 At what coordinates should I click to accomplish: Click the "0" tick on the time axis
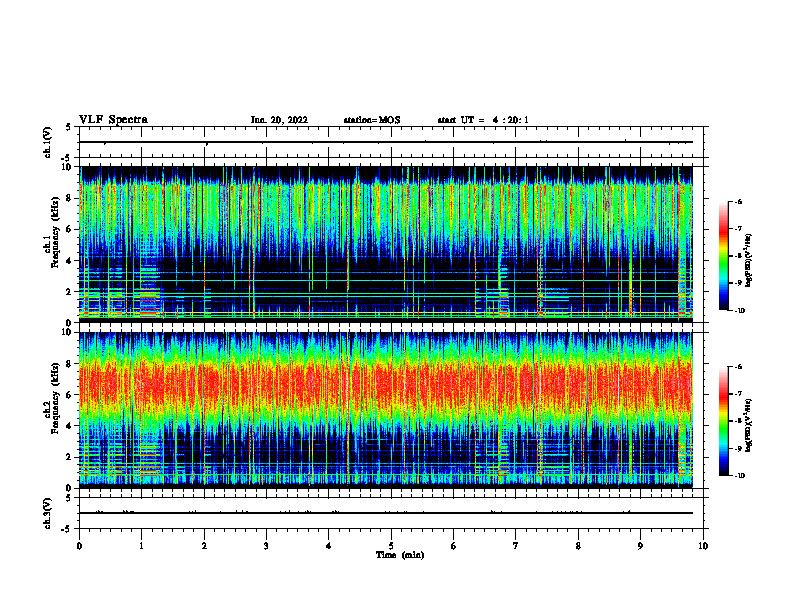[x=79, y=546]
